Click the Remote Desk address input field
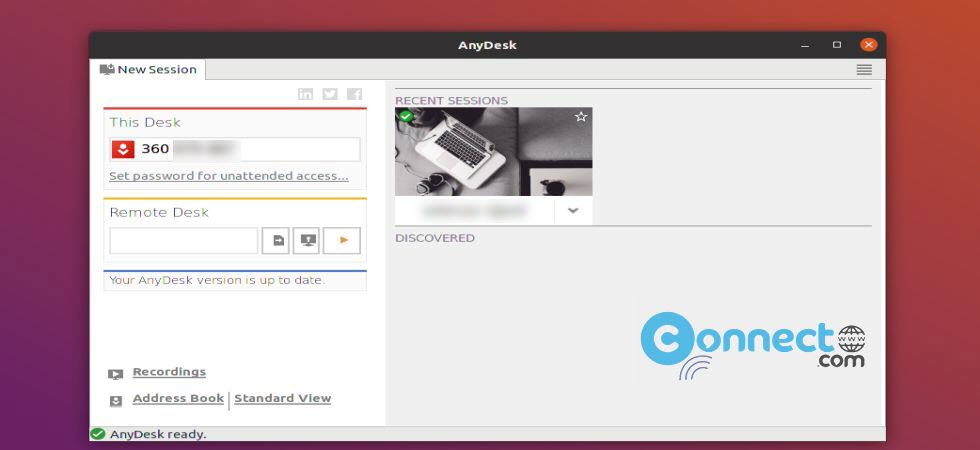980x450 pixels. point(184,241)
